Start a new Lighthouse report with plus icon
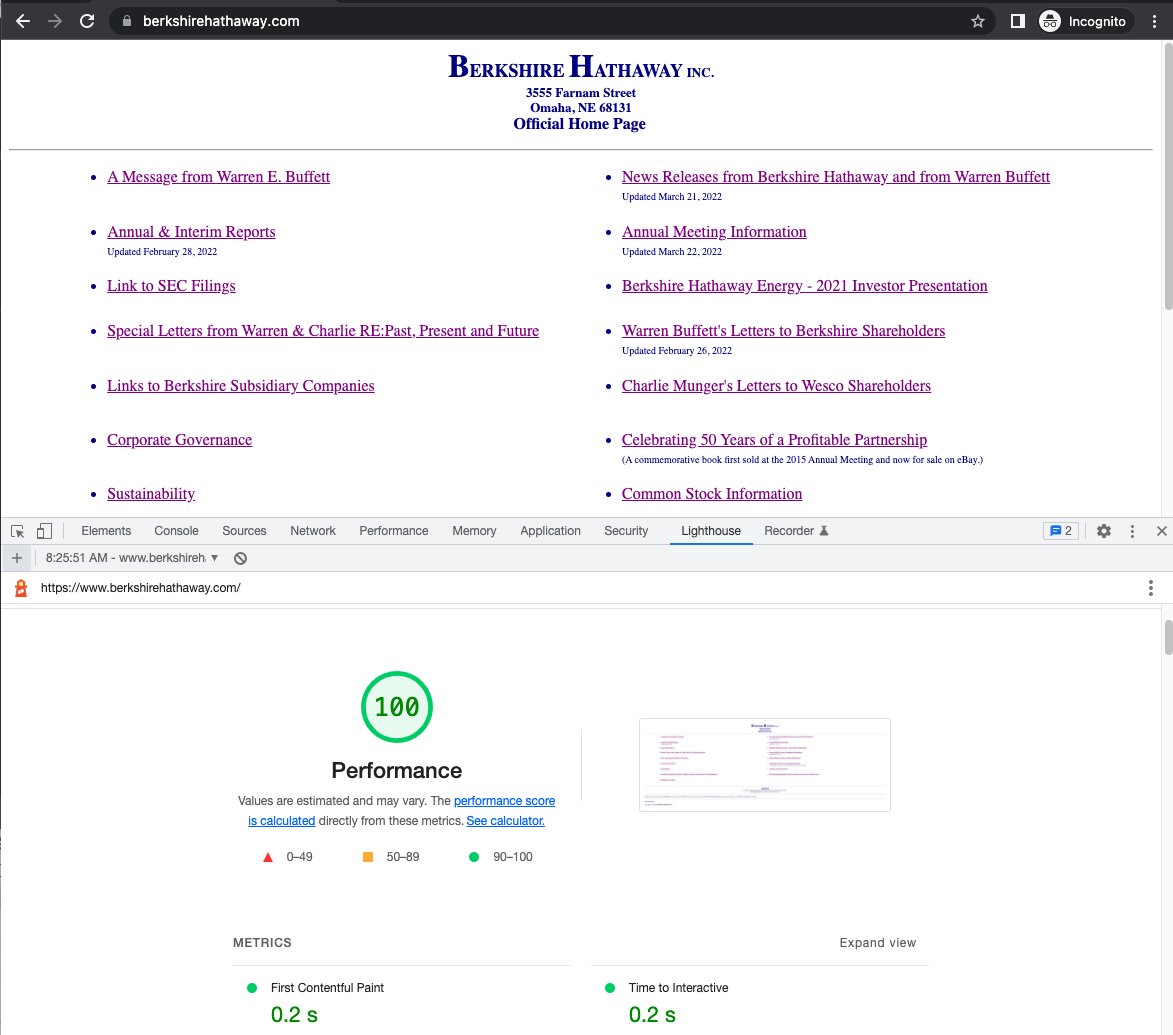The width and height of the screenshot is (1173, 1035). coord(16,558)
